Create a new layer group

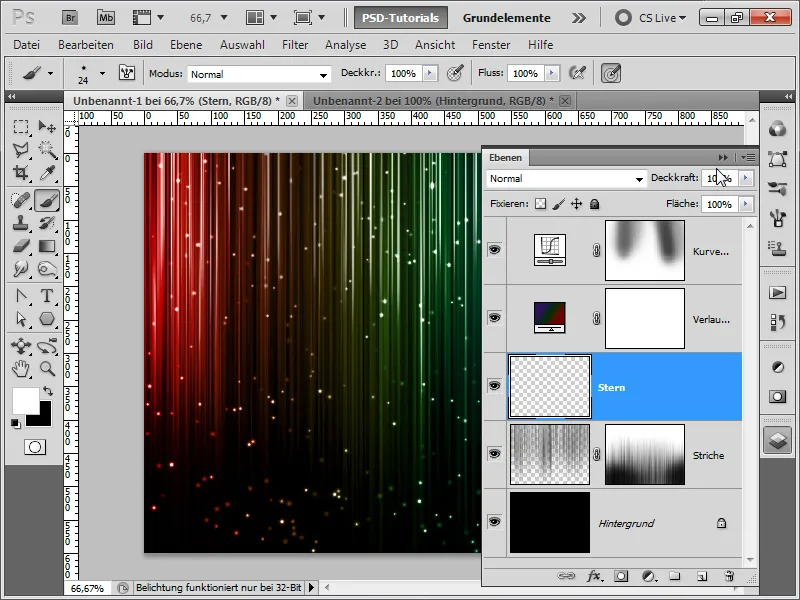pyautogui.click(x=674, y=577)
